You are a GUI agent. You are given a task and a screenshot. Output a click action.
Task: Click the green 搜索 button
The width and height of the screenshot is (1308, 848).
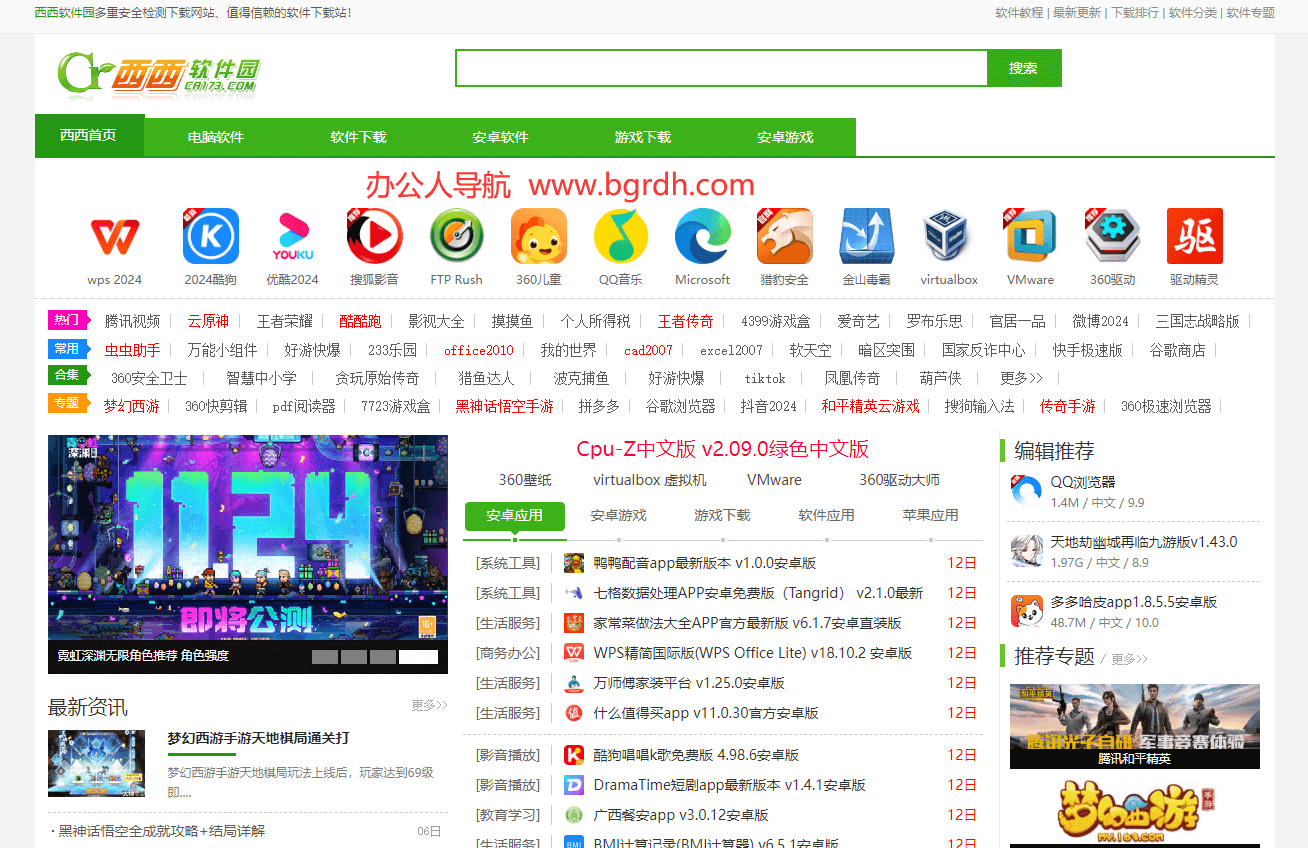point(1023,68)
